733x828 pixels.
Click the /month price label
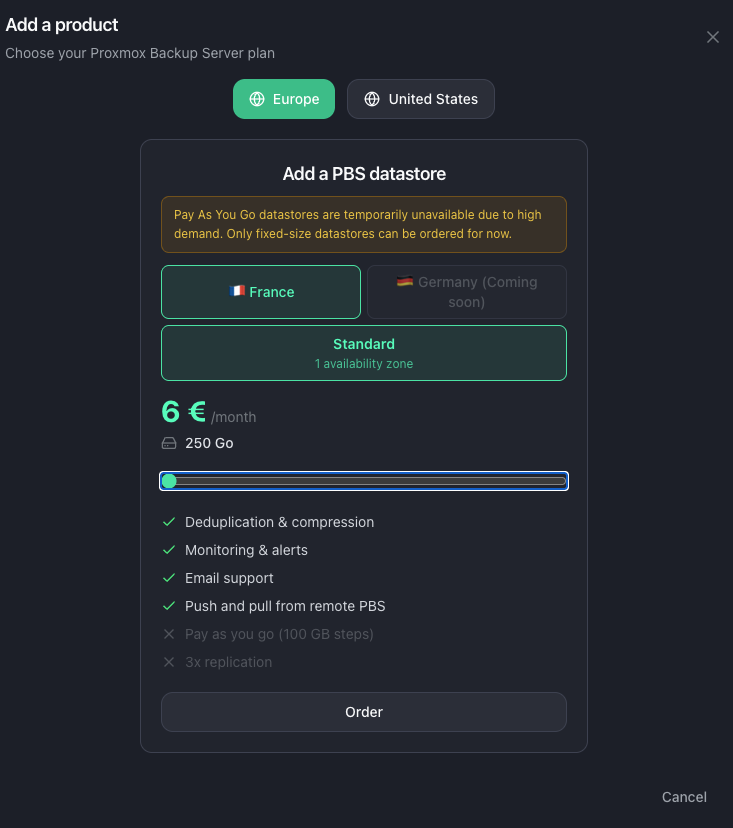[233, 417]
